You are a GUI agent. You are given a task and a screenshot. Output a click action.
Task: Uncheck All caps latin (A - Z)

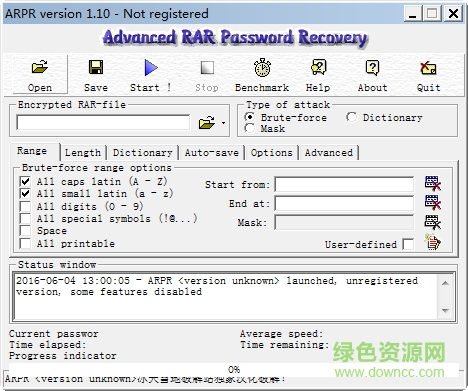pos(25,181)
